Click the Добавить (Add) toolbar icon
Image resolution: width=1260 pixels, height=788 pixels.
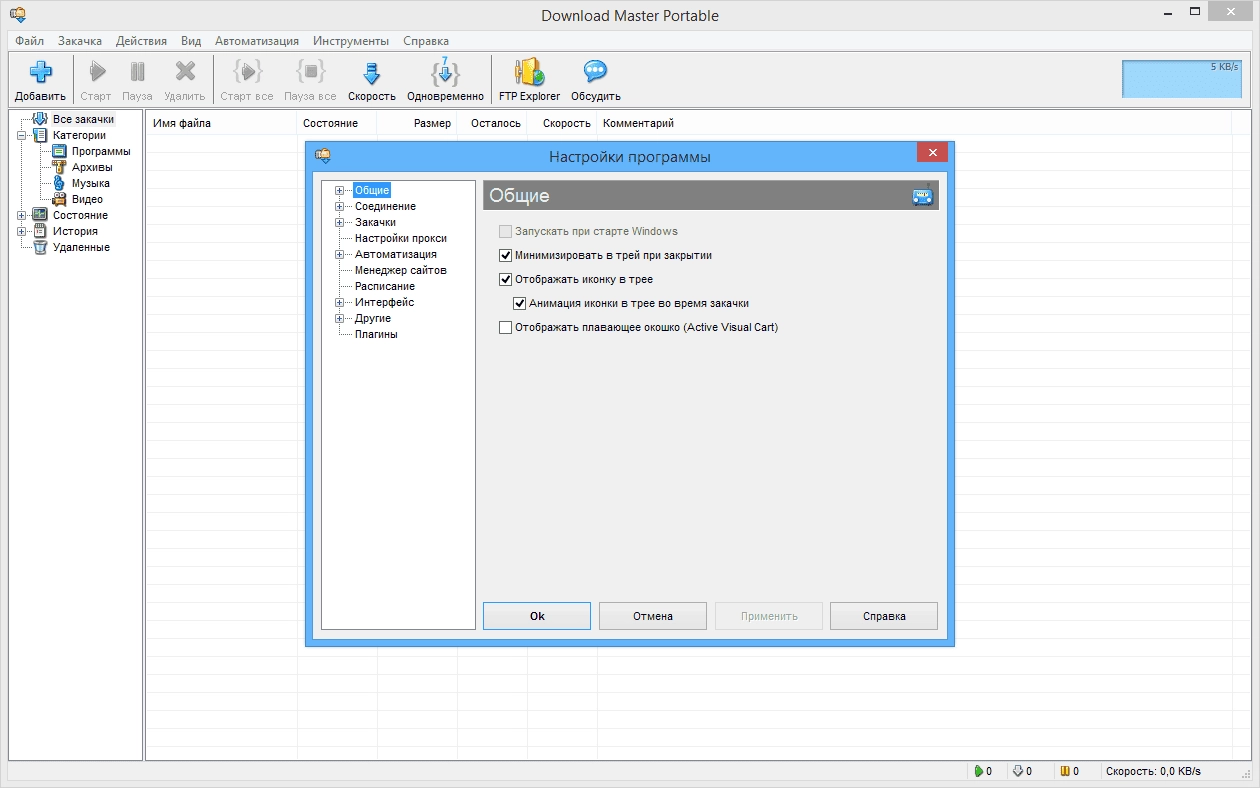[40, 72]
